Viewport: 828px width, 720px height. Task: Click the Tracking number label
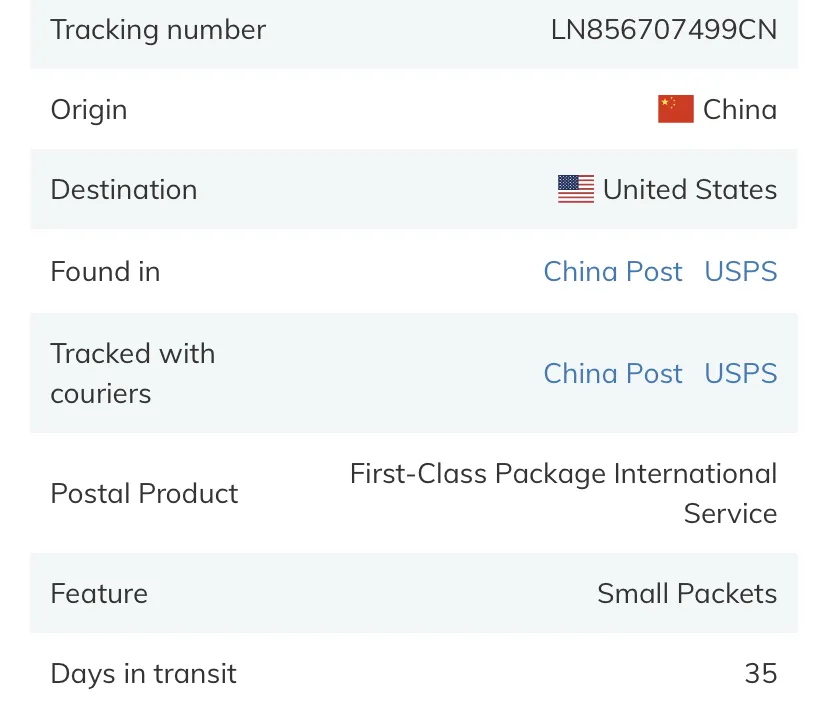tap(158, 30)
